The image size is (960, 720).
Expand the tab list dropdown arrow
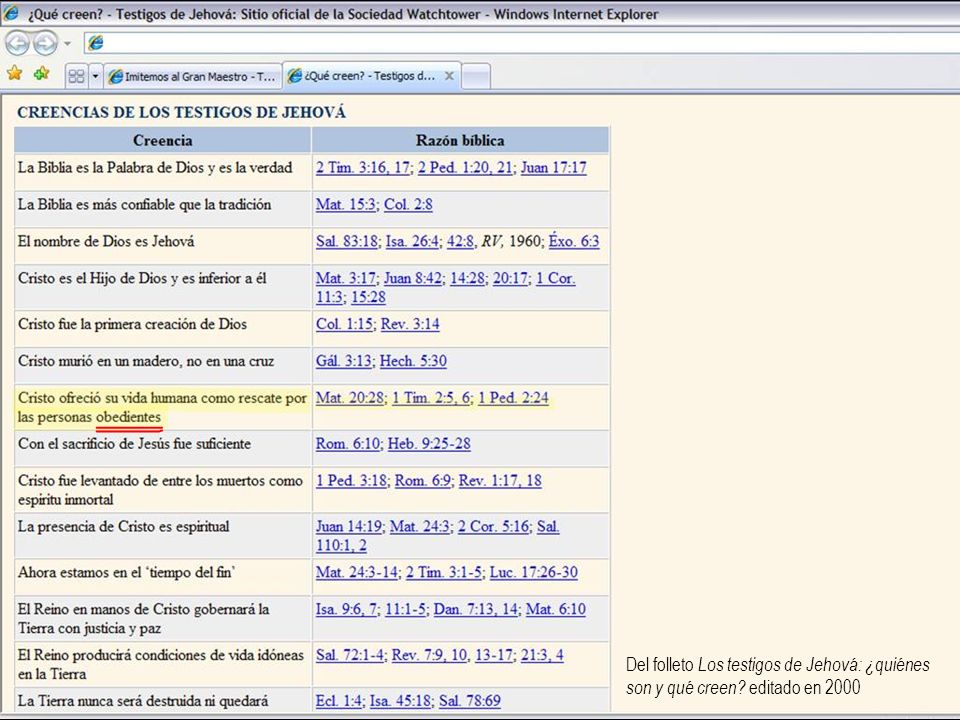coord(96,76)
